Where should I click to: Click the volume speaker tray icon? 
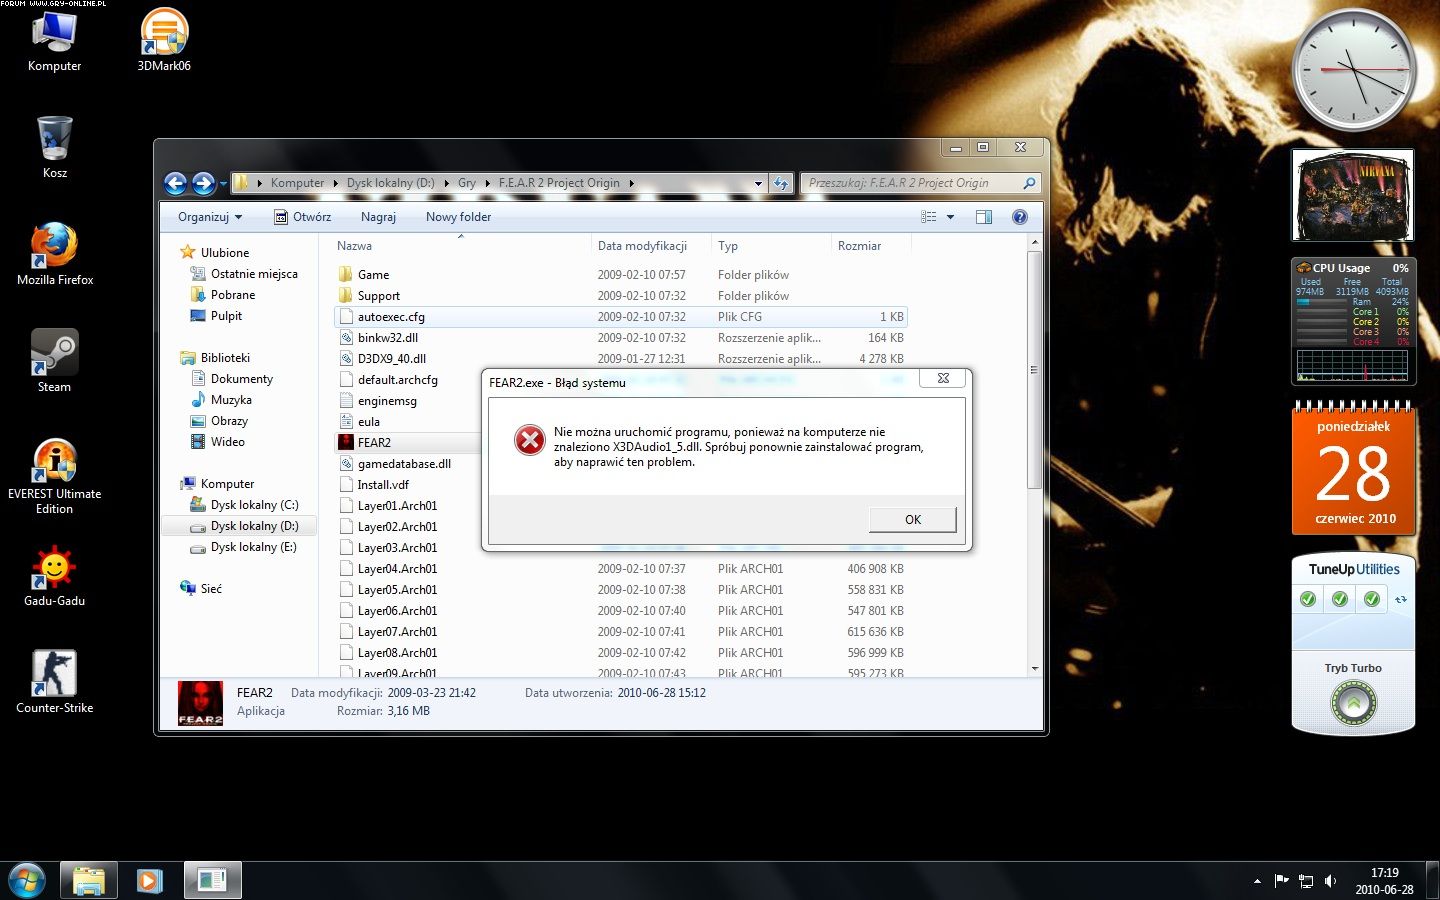click(x=1330, y=881)
